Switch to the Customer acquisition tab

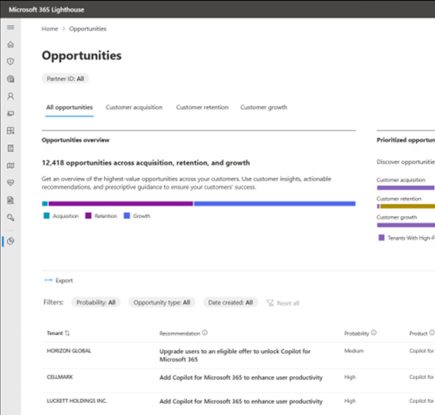pyautogui.click(x=134, y=107)
